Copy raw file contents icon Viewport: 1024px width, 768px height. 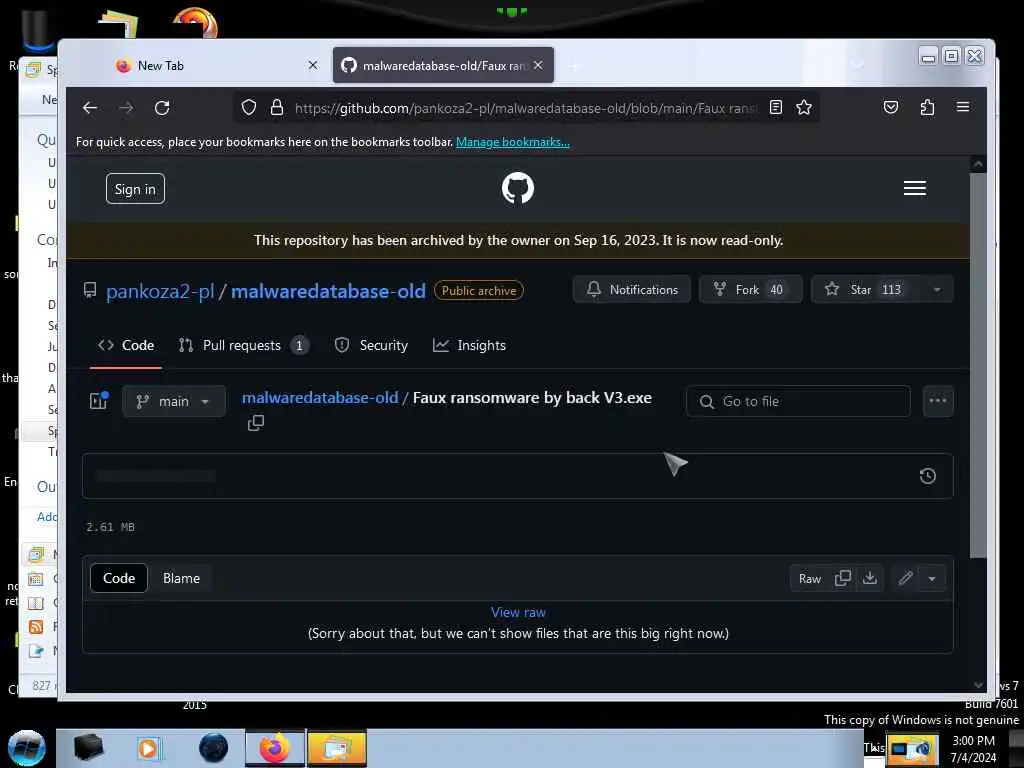pos(843,578)
